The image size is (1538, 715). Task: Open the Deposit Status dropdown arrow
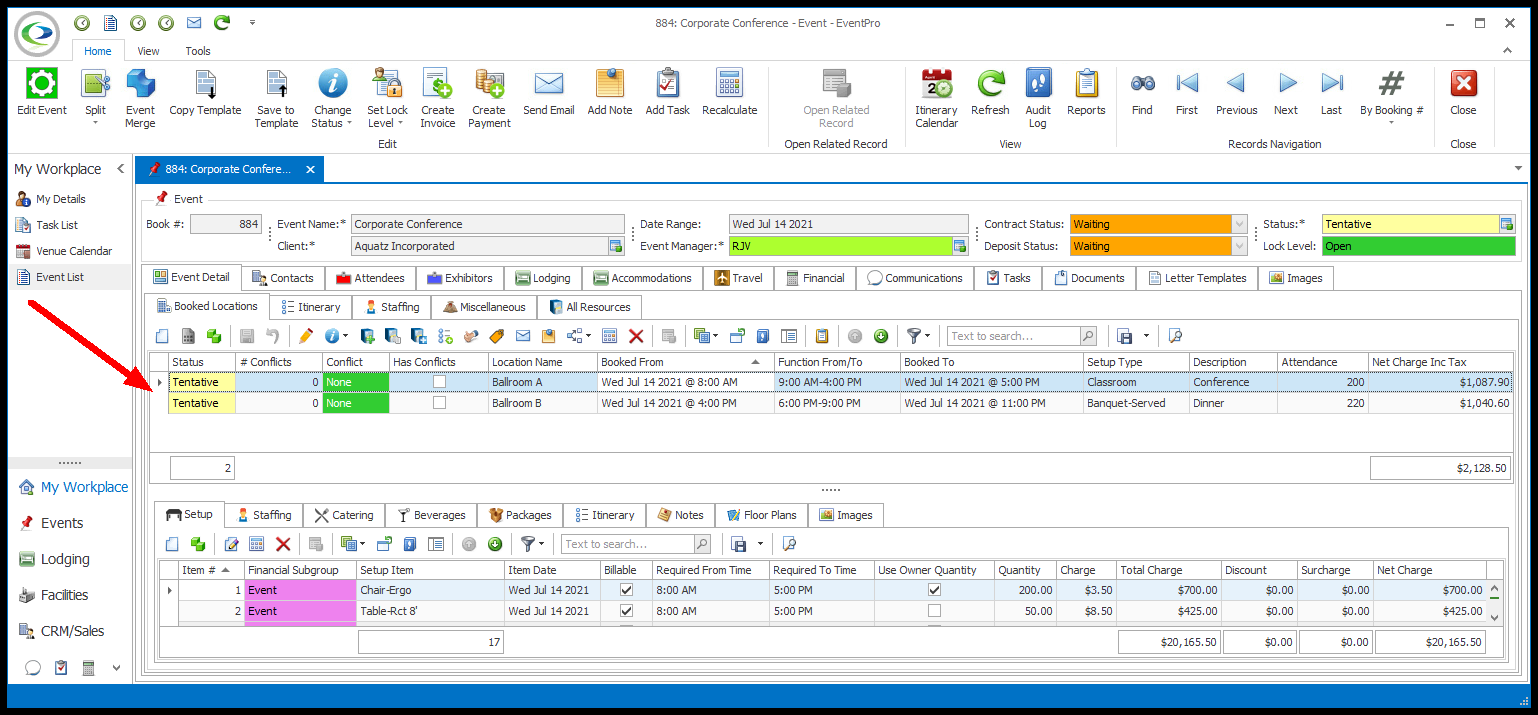[1240, 246]
